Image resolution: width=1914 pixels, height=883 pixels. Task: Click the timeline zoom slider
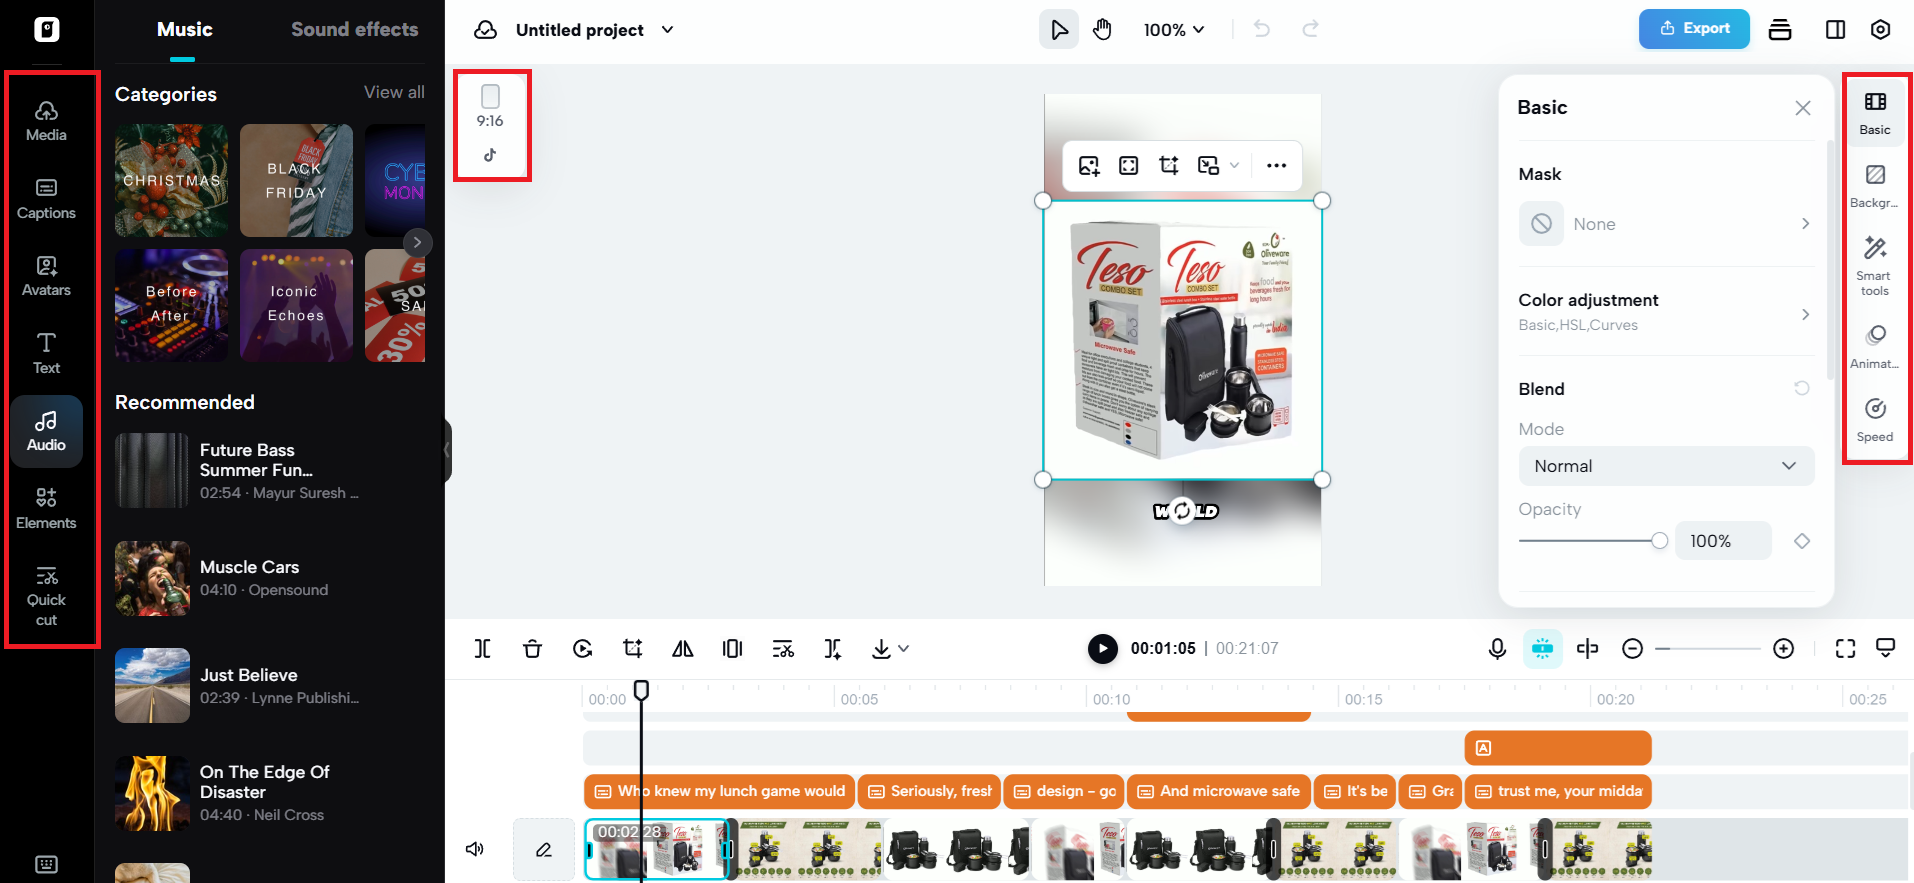[x=1707, y=649]
